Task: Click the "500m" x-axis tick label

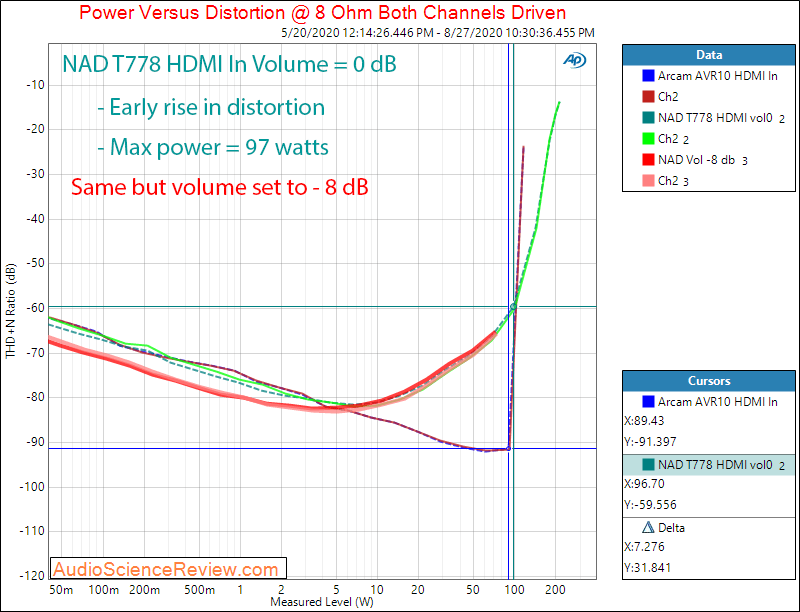Action: (x=199, y=590)
